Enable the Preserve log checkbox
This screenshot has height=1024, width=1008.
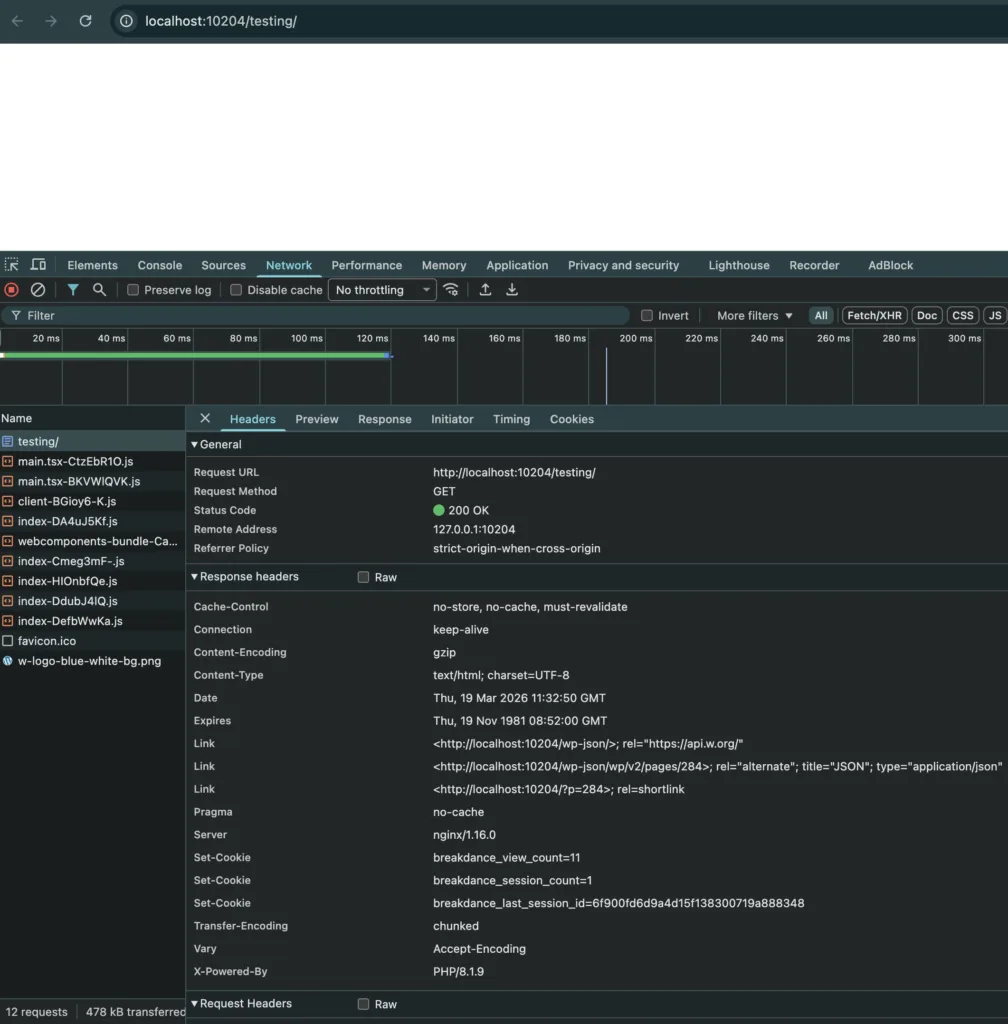[x=131, y=289]
